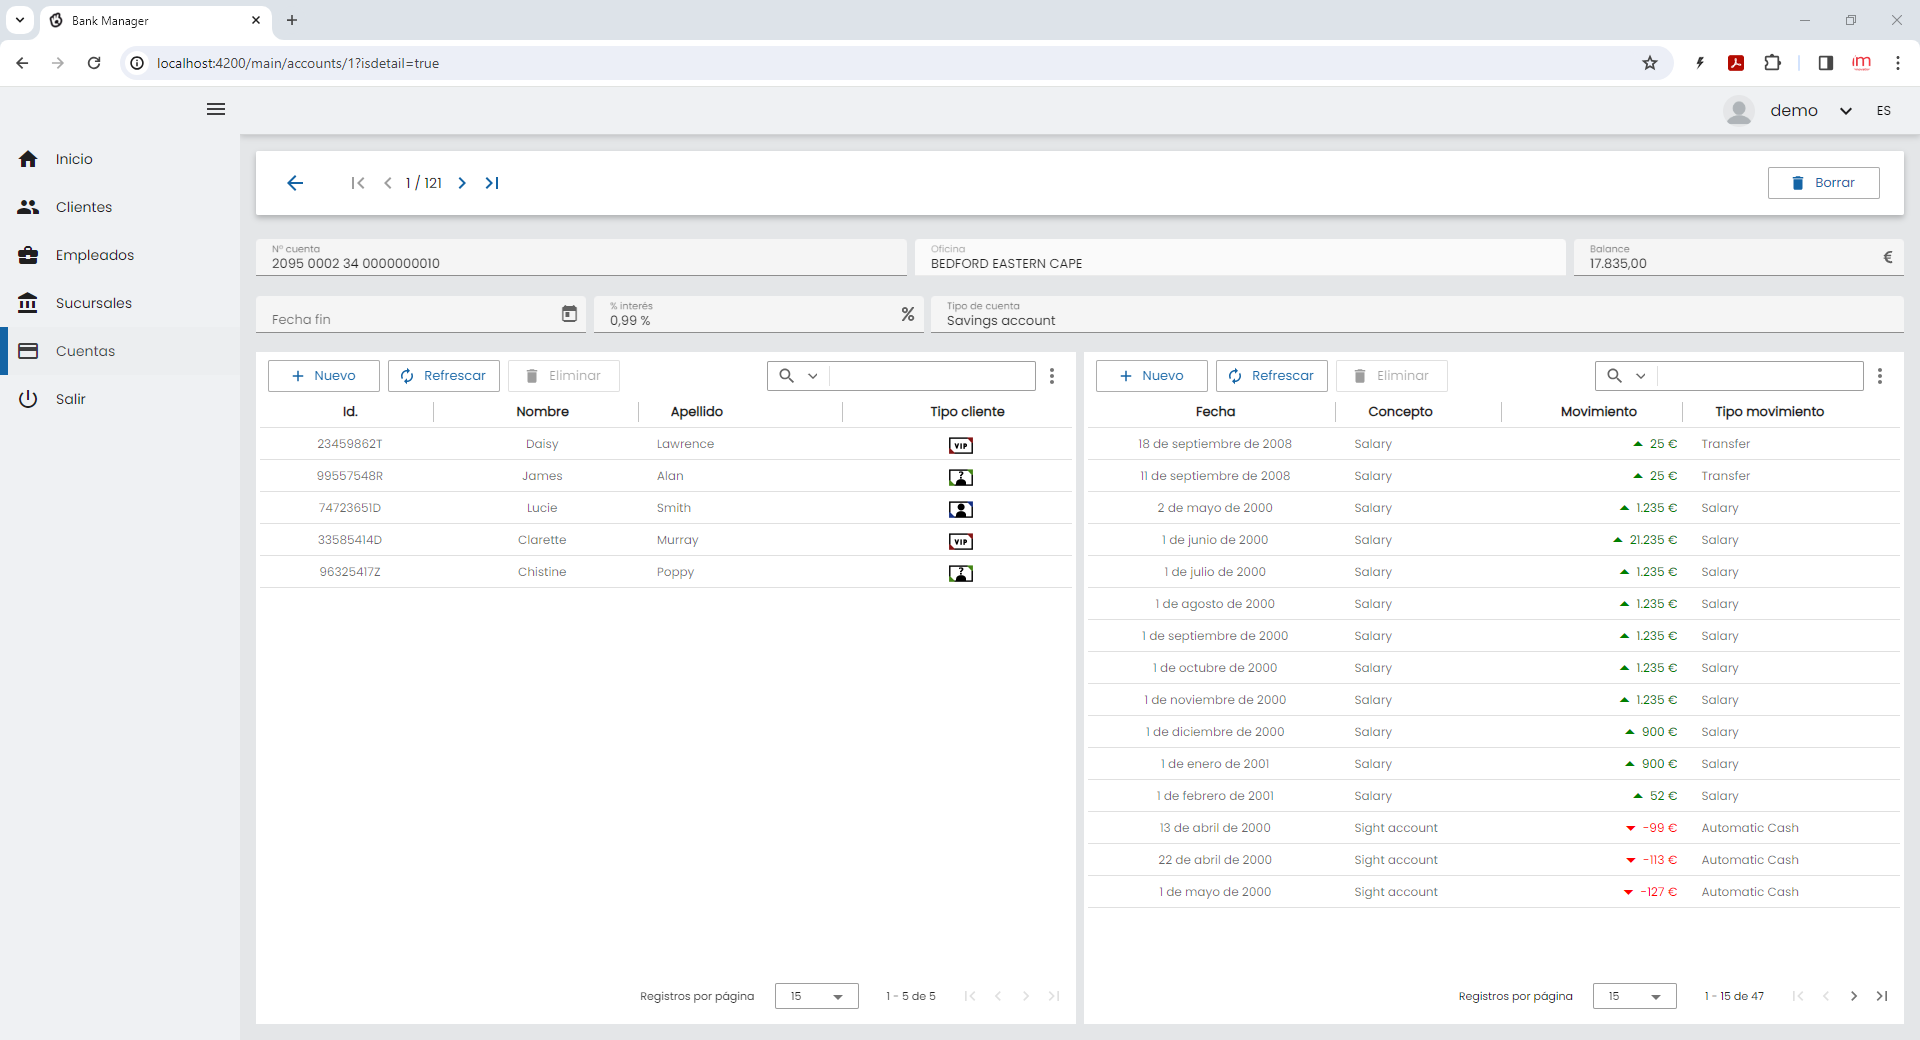1920x1040 pixels.
Task: Focus the clients table search field
Action: pyautogui.click(x=932, y=376)
